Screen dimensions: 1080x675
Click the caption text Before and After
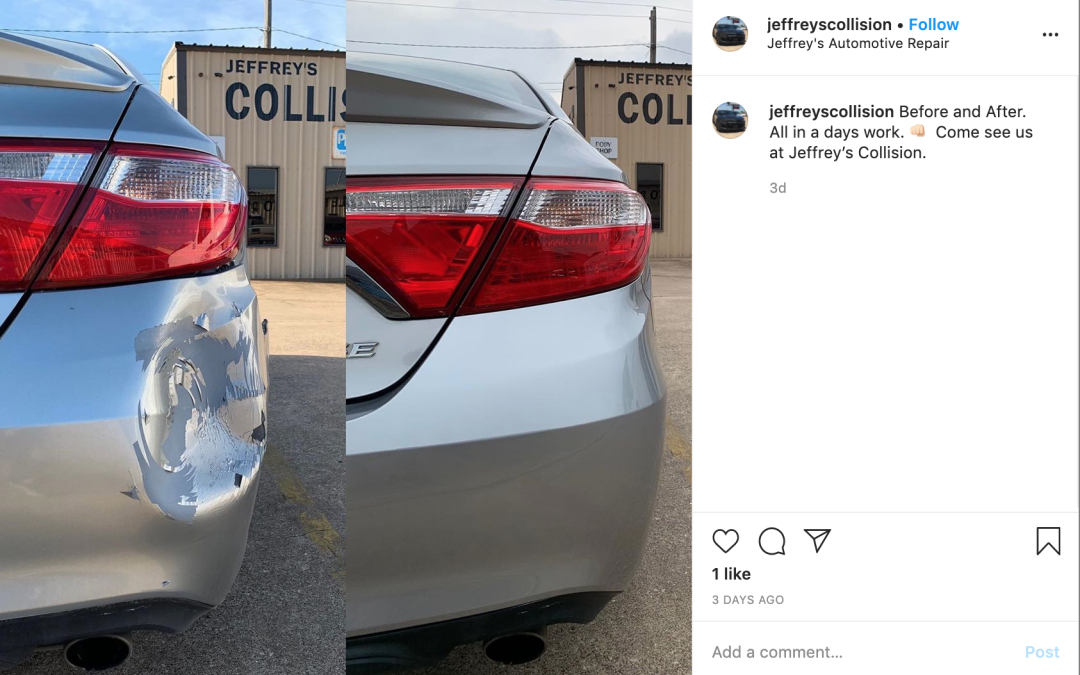962,111
